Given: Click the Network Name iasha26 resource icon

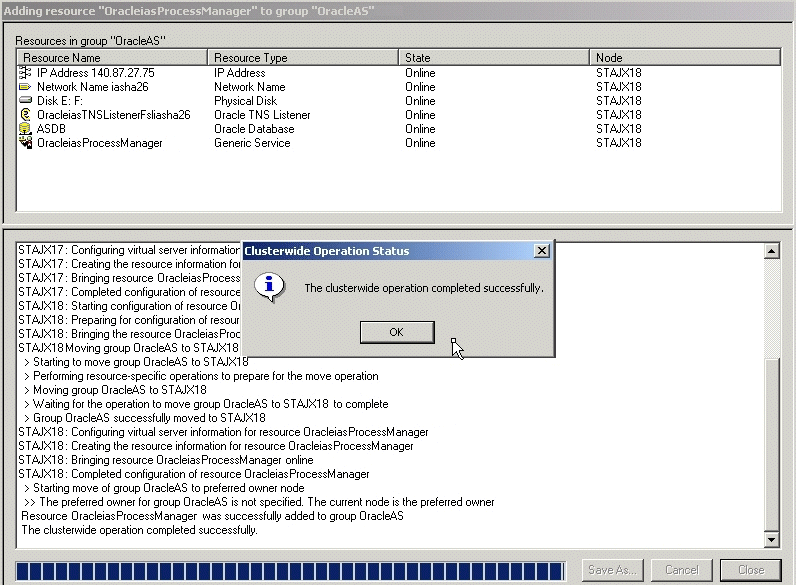Looking at the screenshot, I should click(x=25, y=87).
